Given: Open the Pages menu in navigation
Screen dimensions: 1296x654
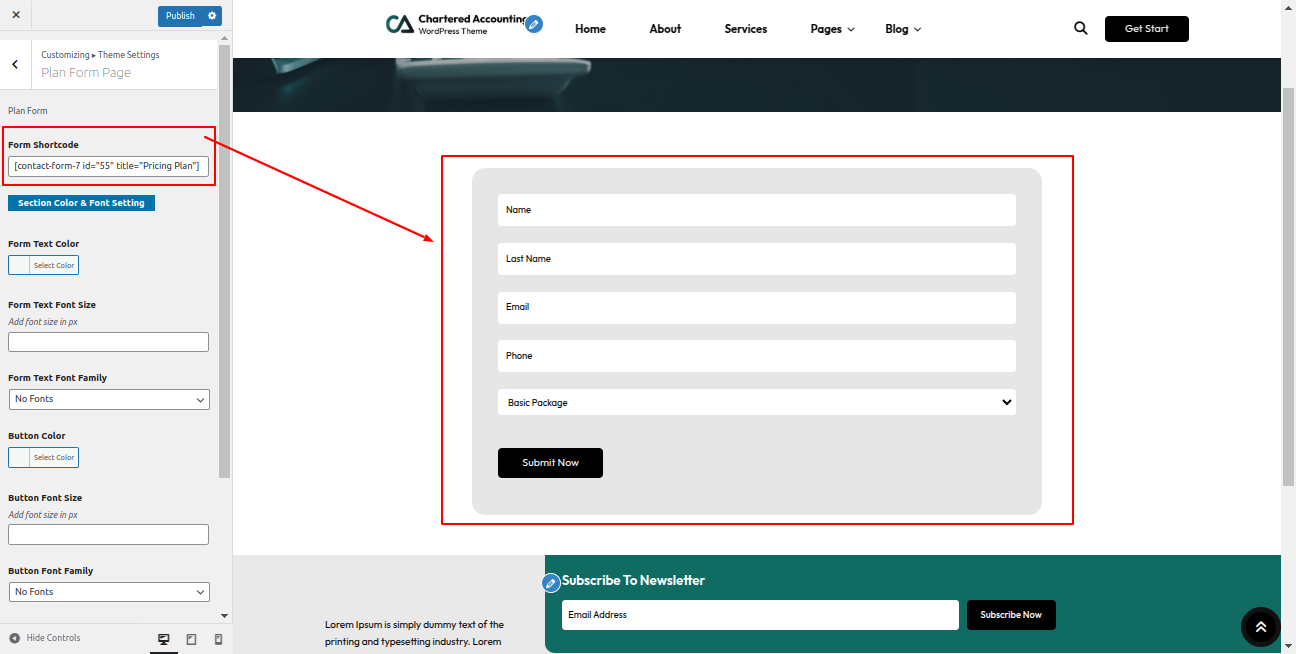Looking at the screenshot, I should coord(832,29).
